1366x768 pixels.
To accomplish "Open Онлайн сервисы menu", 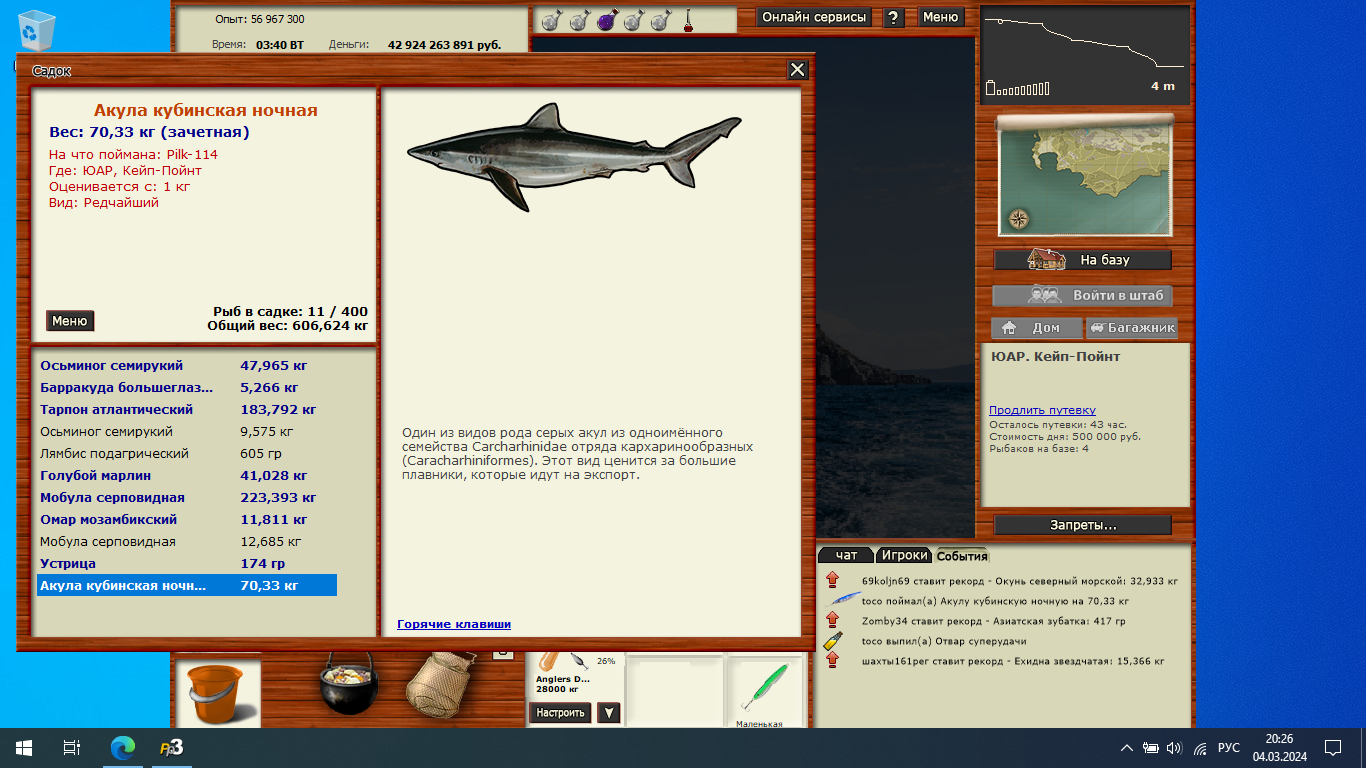I will coord(814,17).
